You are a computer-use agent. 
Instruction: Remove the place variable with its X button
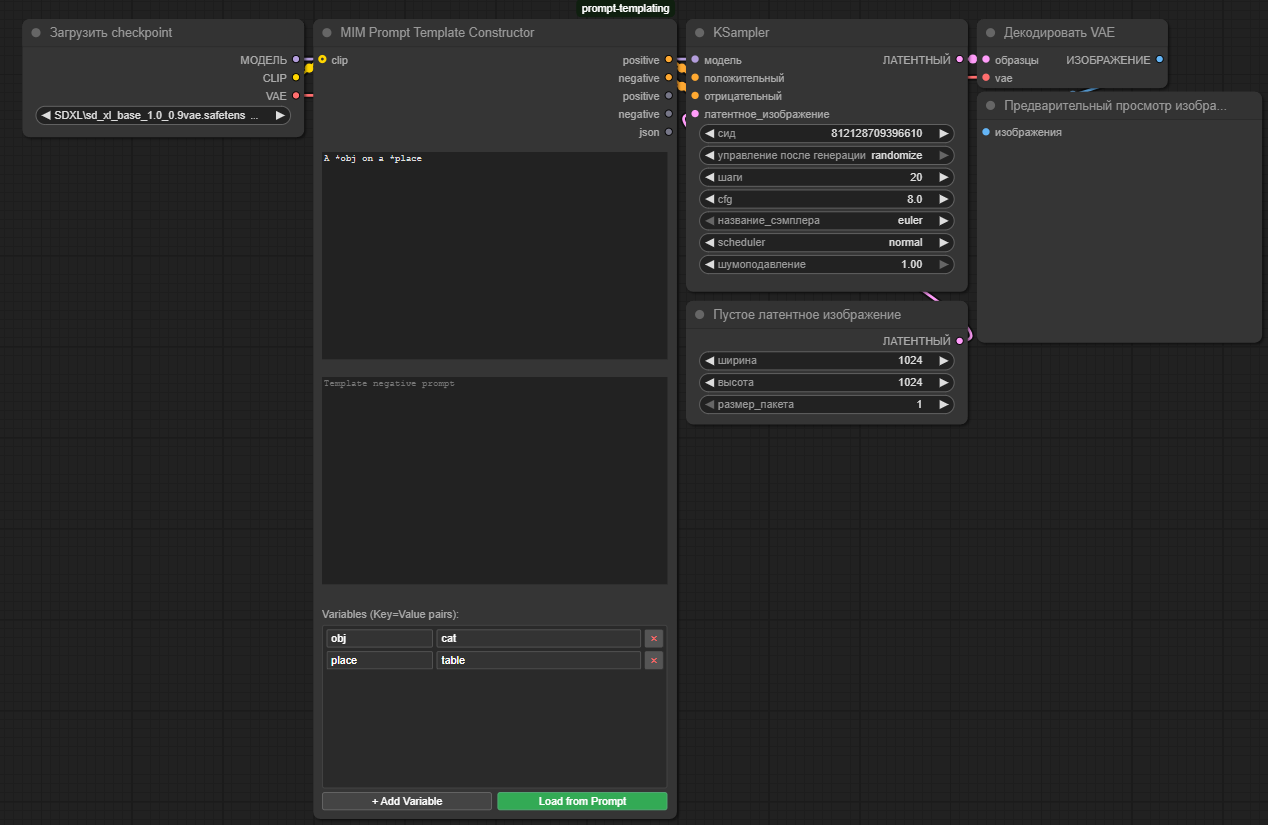click(653, 660)
